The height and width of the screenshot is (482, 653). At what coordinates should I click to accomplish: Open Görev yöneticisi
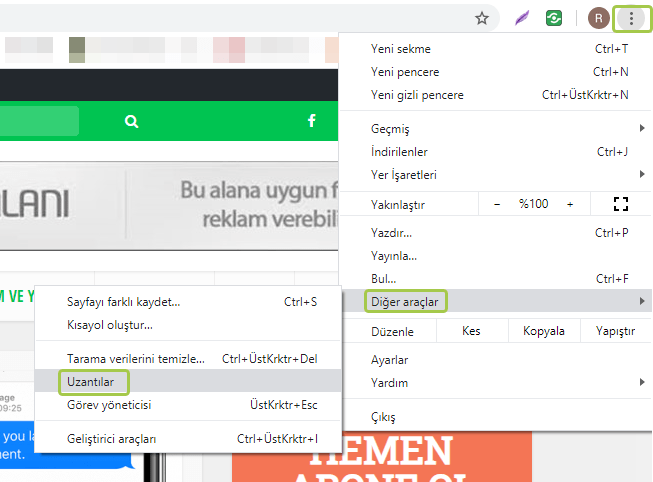coord(188,405)
